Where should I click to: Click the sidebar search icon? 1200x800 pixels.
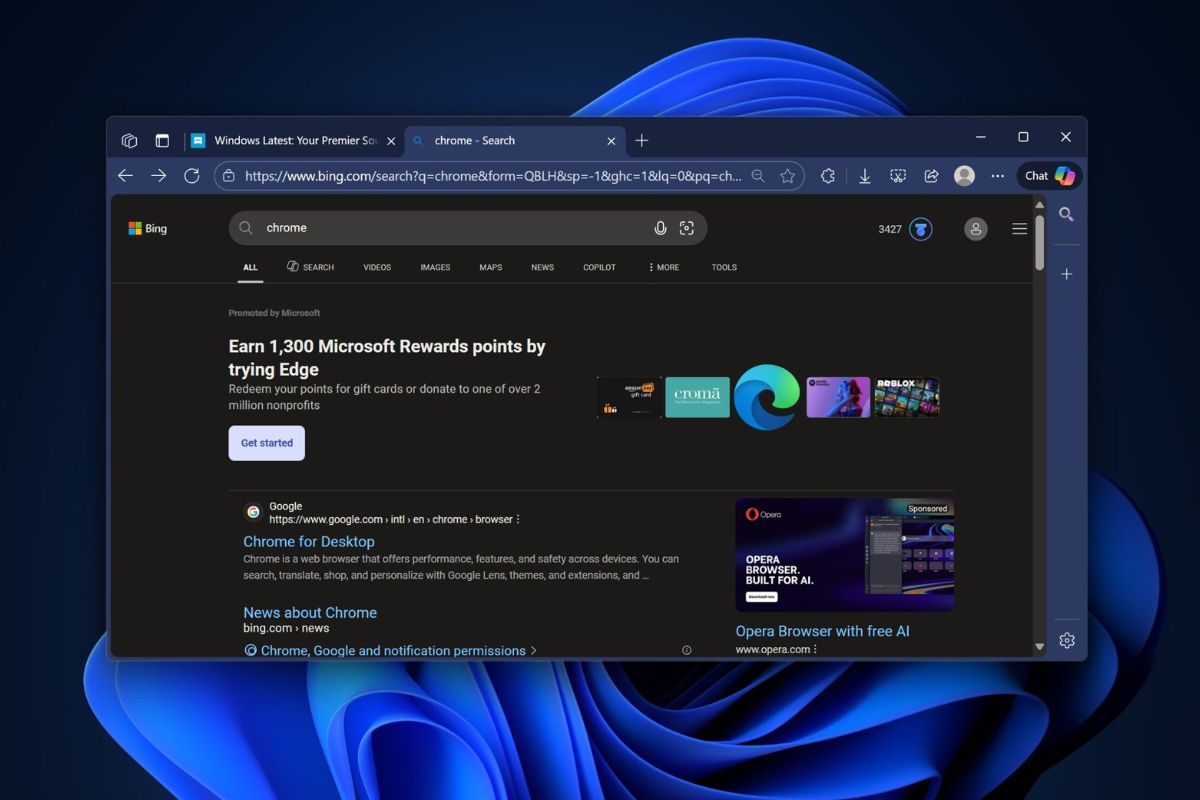pyautogui.click(x=1067, y=214)
